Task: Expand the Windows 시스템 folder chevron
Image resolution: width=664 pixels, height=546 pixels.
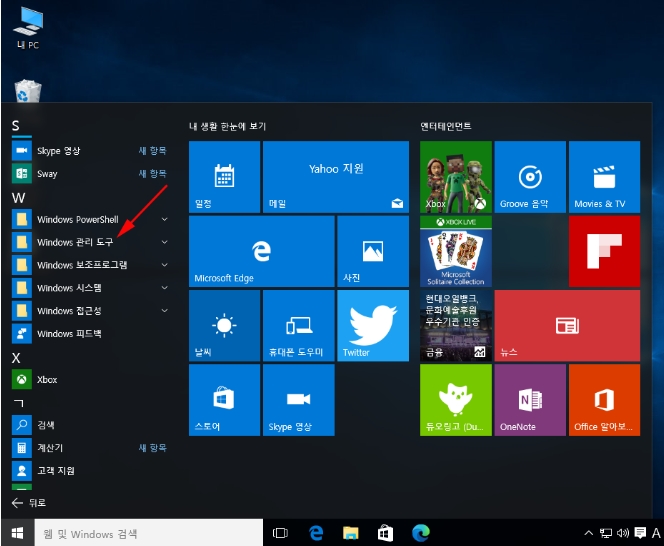Action: tap(164, 288)
